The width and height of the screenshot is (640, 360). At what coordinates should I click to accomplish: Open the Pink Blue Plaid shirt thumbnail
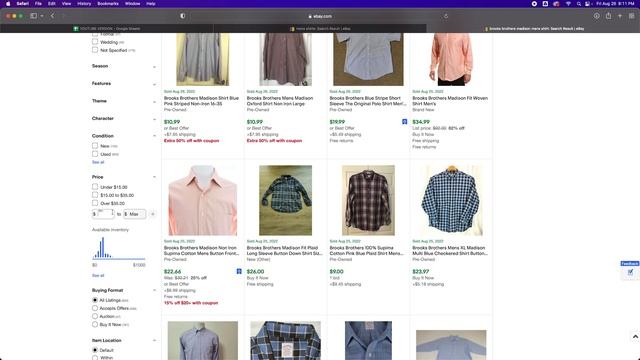(368, 200)
